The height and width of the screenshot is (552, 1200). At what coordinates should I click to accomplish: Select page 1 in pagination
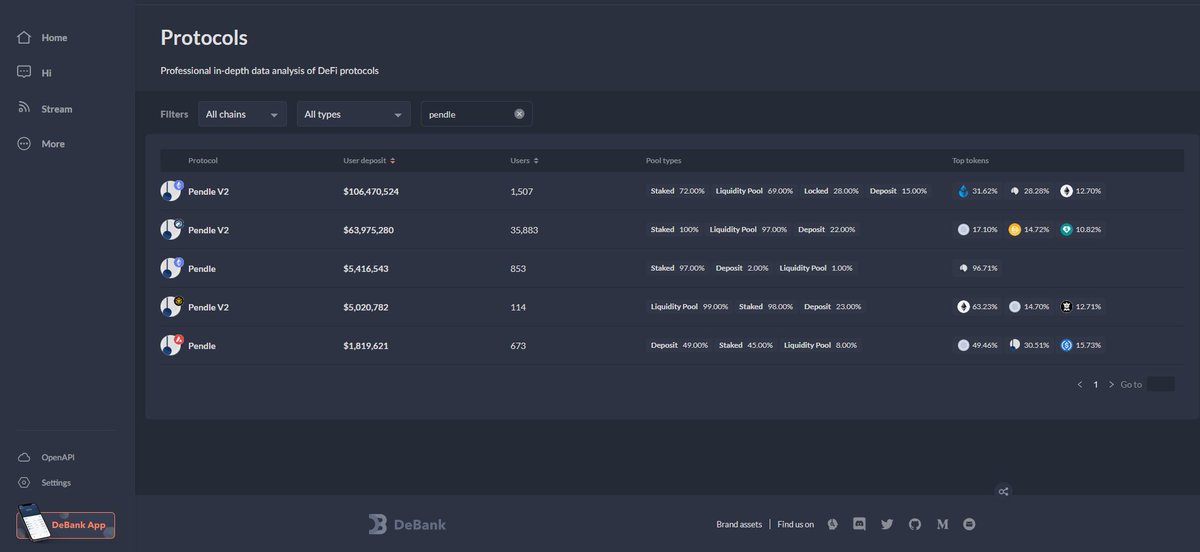pos(1096,384)
